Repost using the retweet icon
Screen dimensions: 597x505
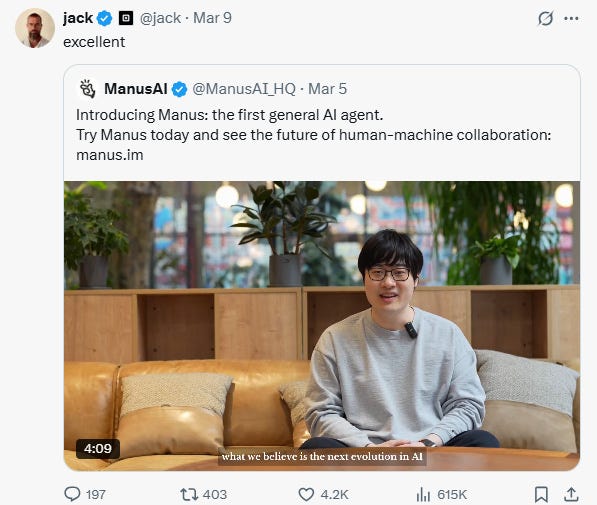click(189, 494)
